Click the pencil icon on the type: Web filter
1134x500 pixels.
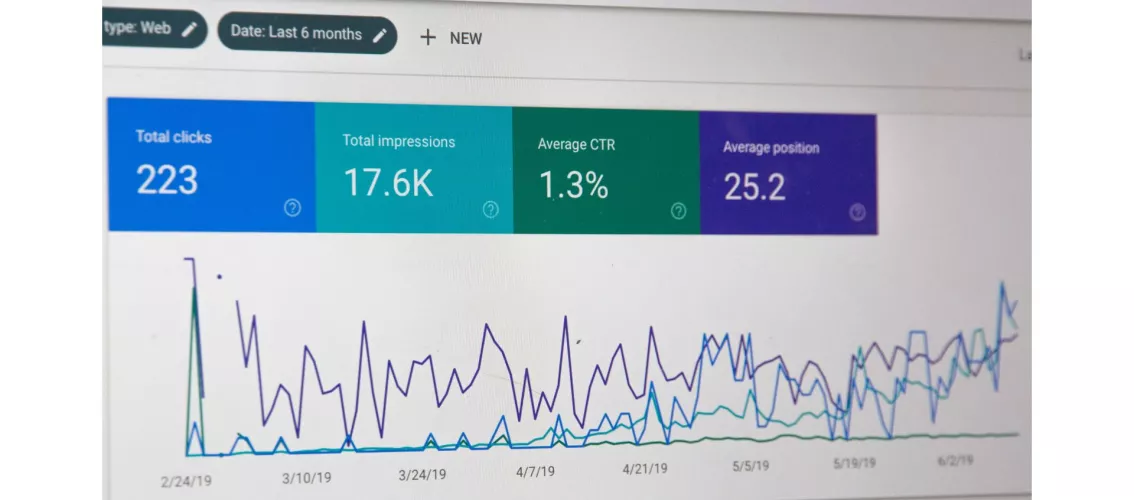[189, 29]
